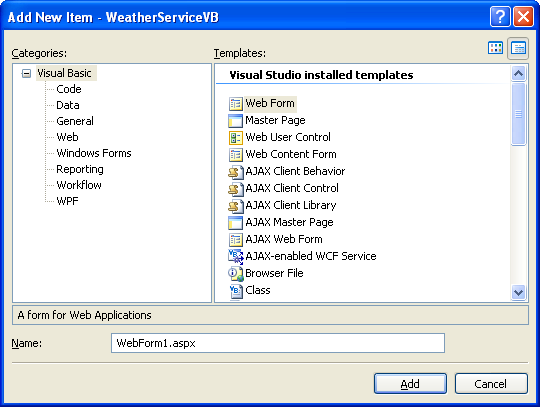The image size is (540, 407).
Task: Select the Workflow category
Action: tap(79, 185)
